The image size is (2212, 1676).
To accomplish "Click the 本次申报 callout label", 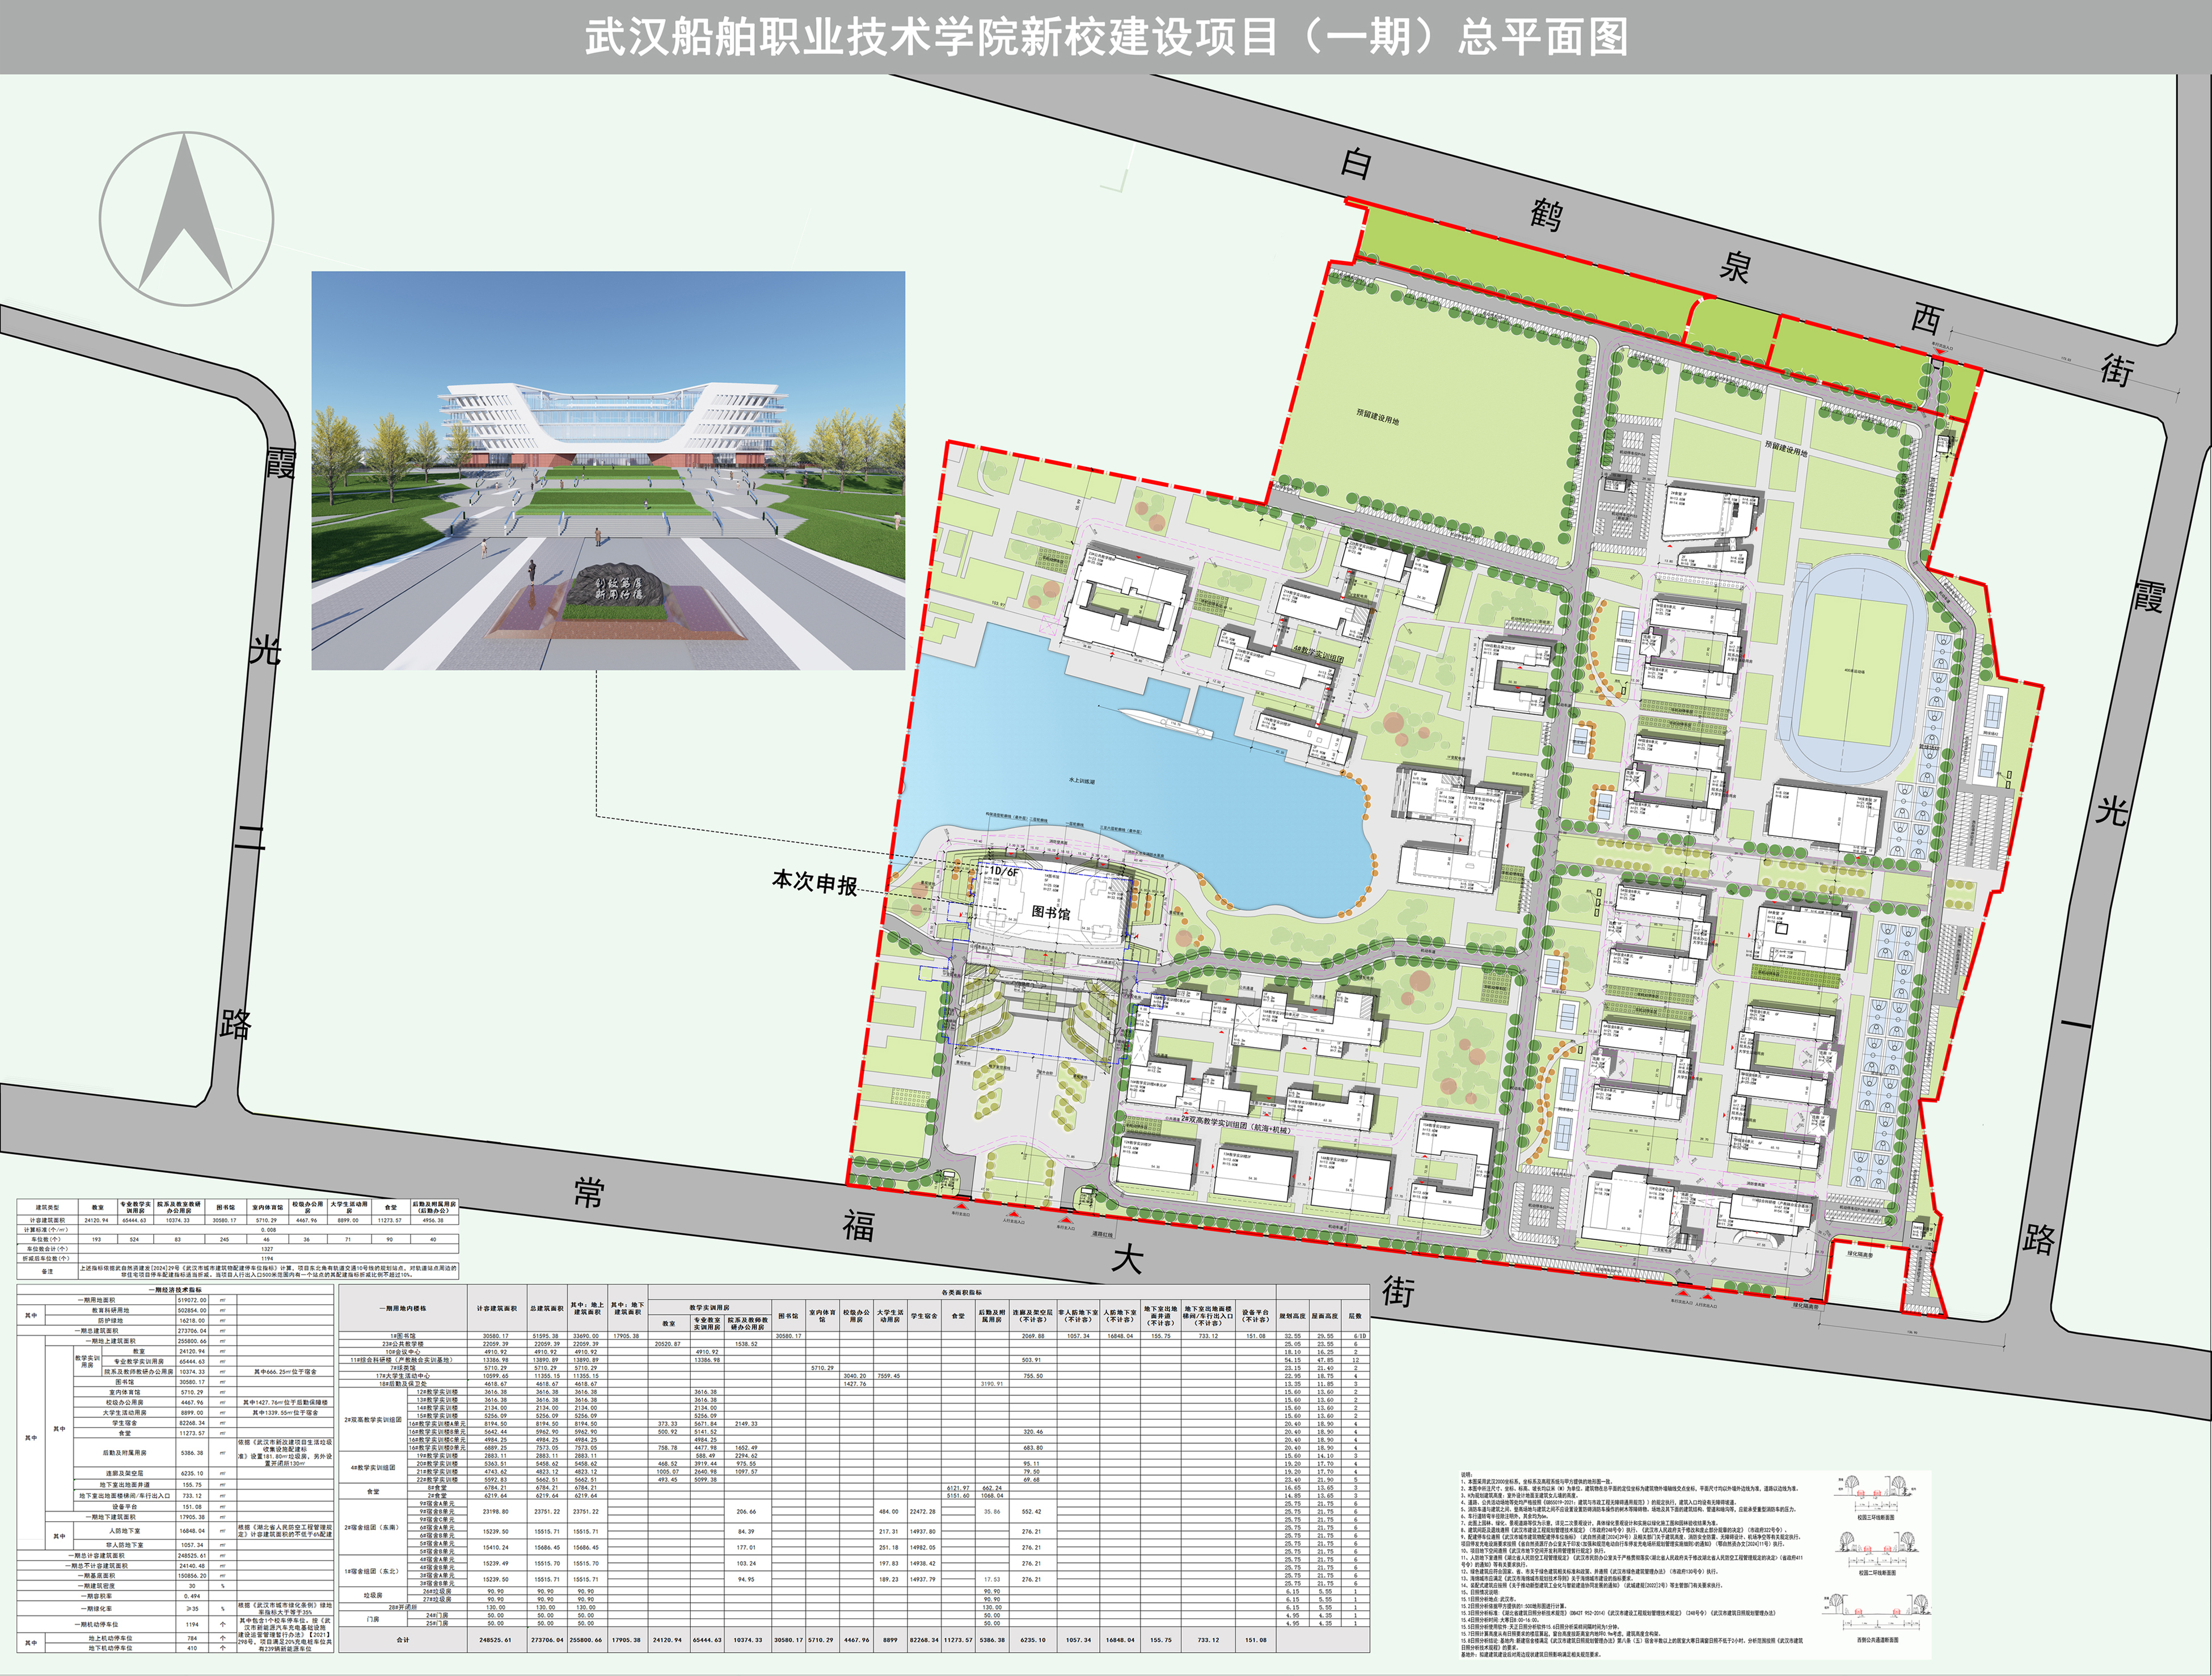I will (x=814, y=882).
